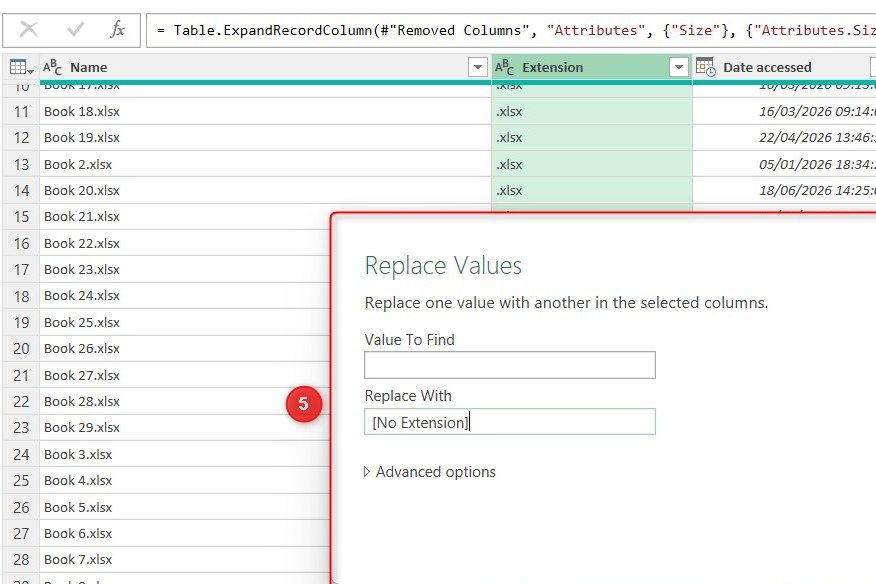Click the Value To Find input field
876x584 pixels.
point(510,365)
